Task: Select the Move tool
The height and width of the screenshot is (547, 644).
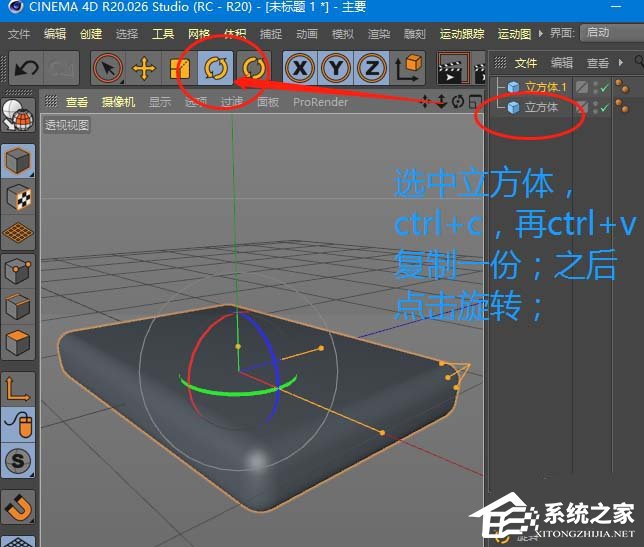Action: (144, 68)
